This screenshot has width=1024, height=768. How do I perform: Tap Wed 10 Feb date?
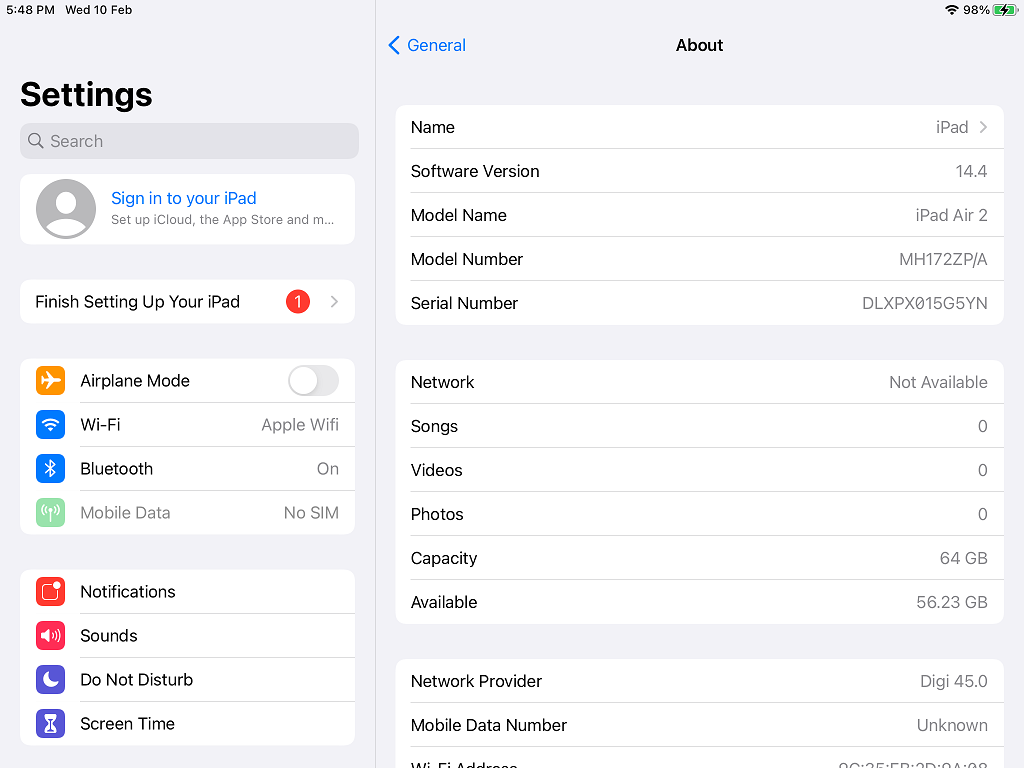click(x=99, y=10)
